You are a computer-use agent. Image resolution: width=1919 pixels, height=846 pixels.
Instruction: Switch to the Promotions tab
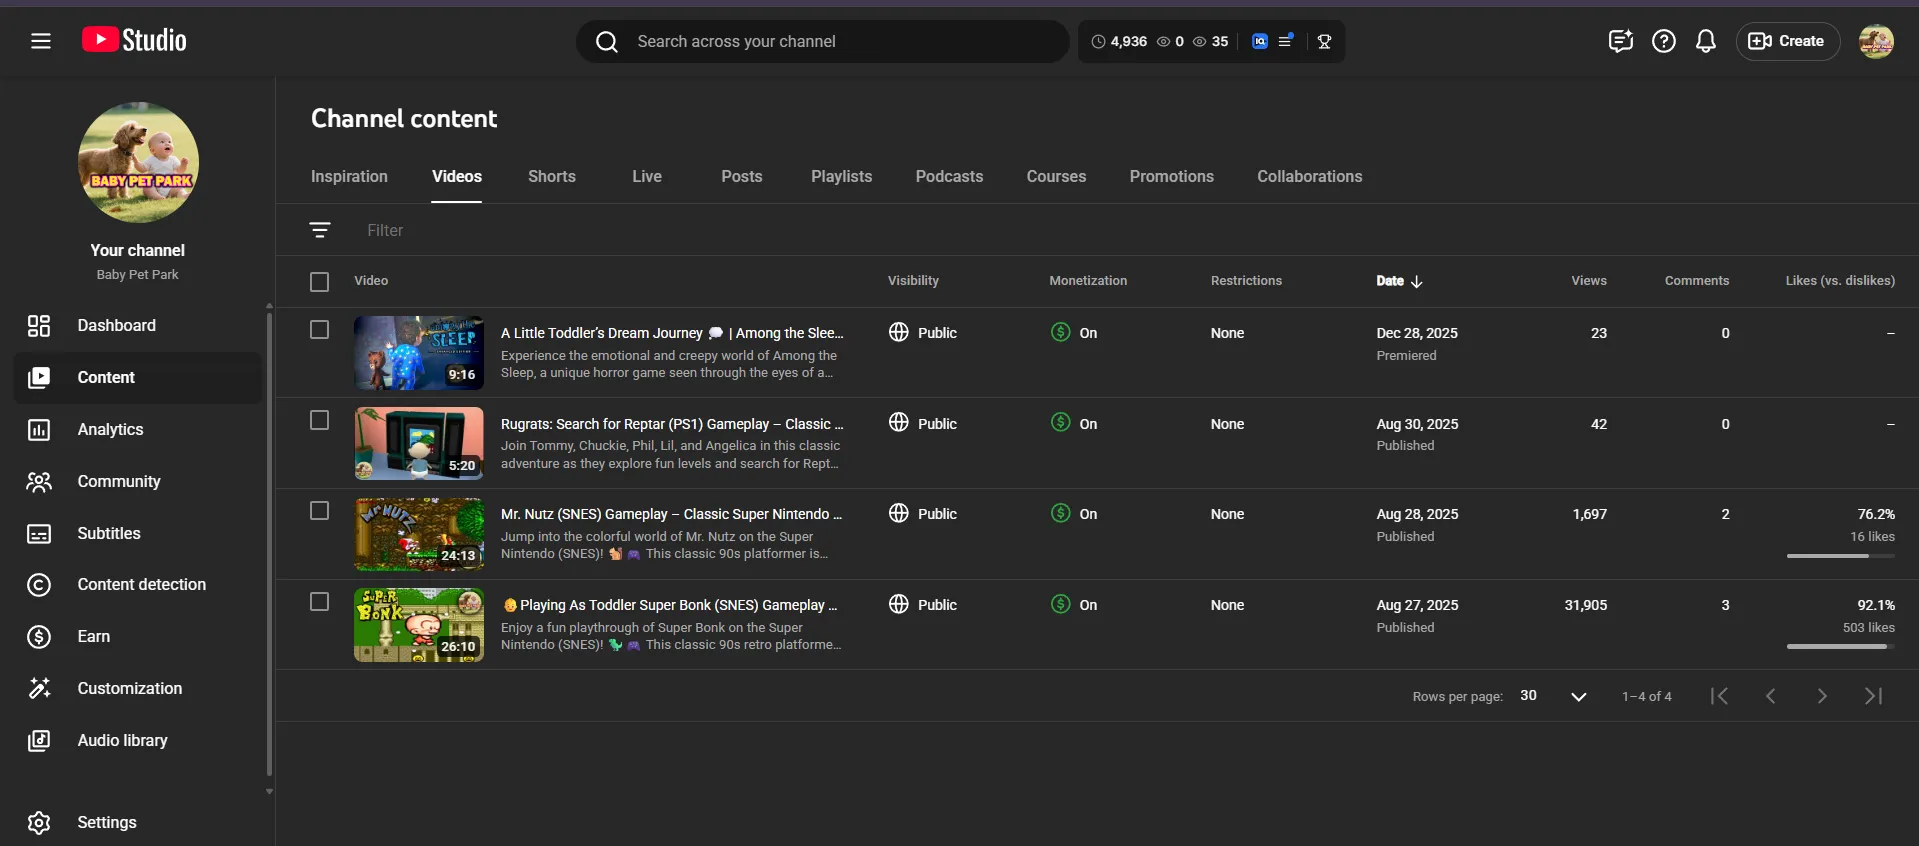[x=1172, y=177]
